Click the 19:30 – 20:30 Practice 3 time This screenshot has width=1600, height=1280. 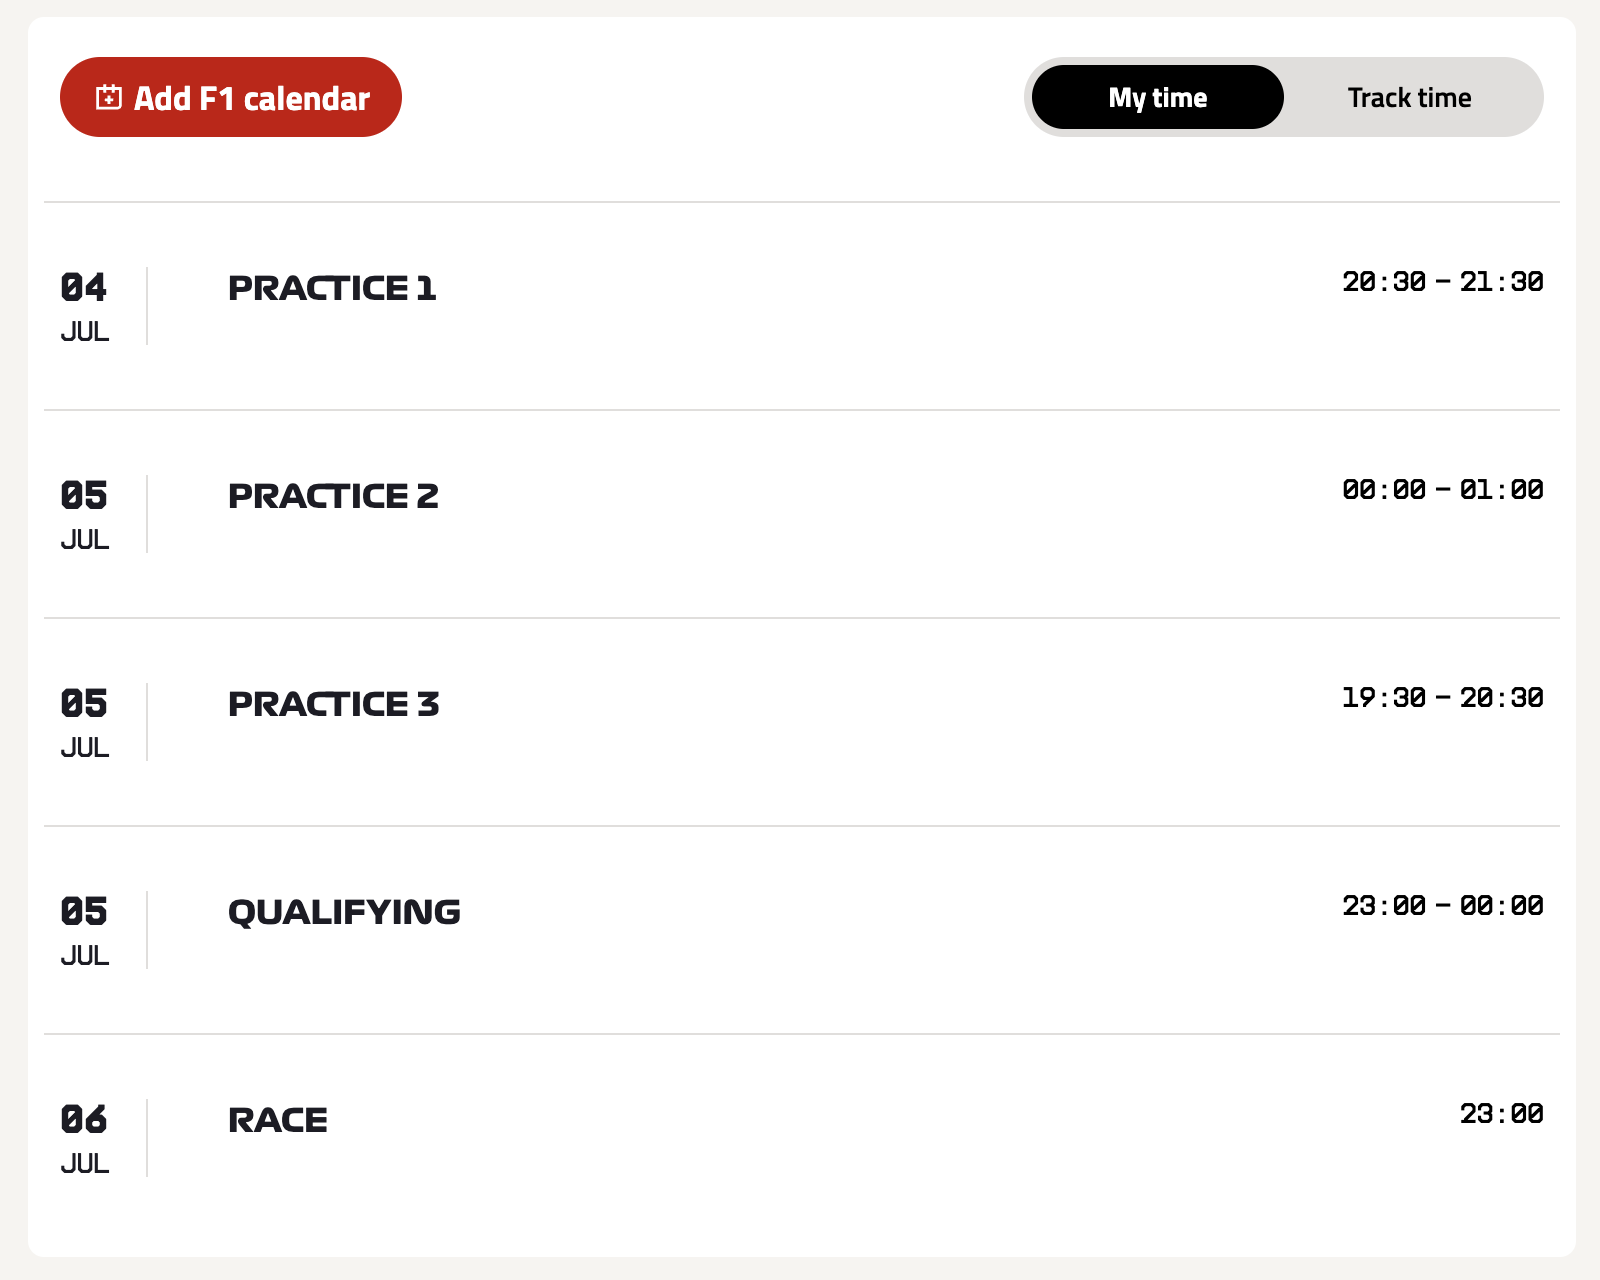click(x=1442, y=698)
